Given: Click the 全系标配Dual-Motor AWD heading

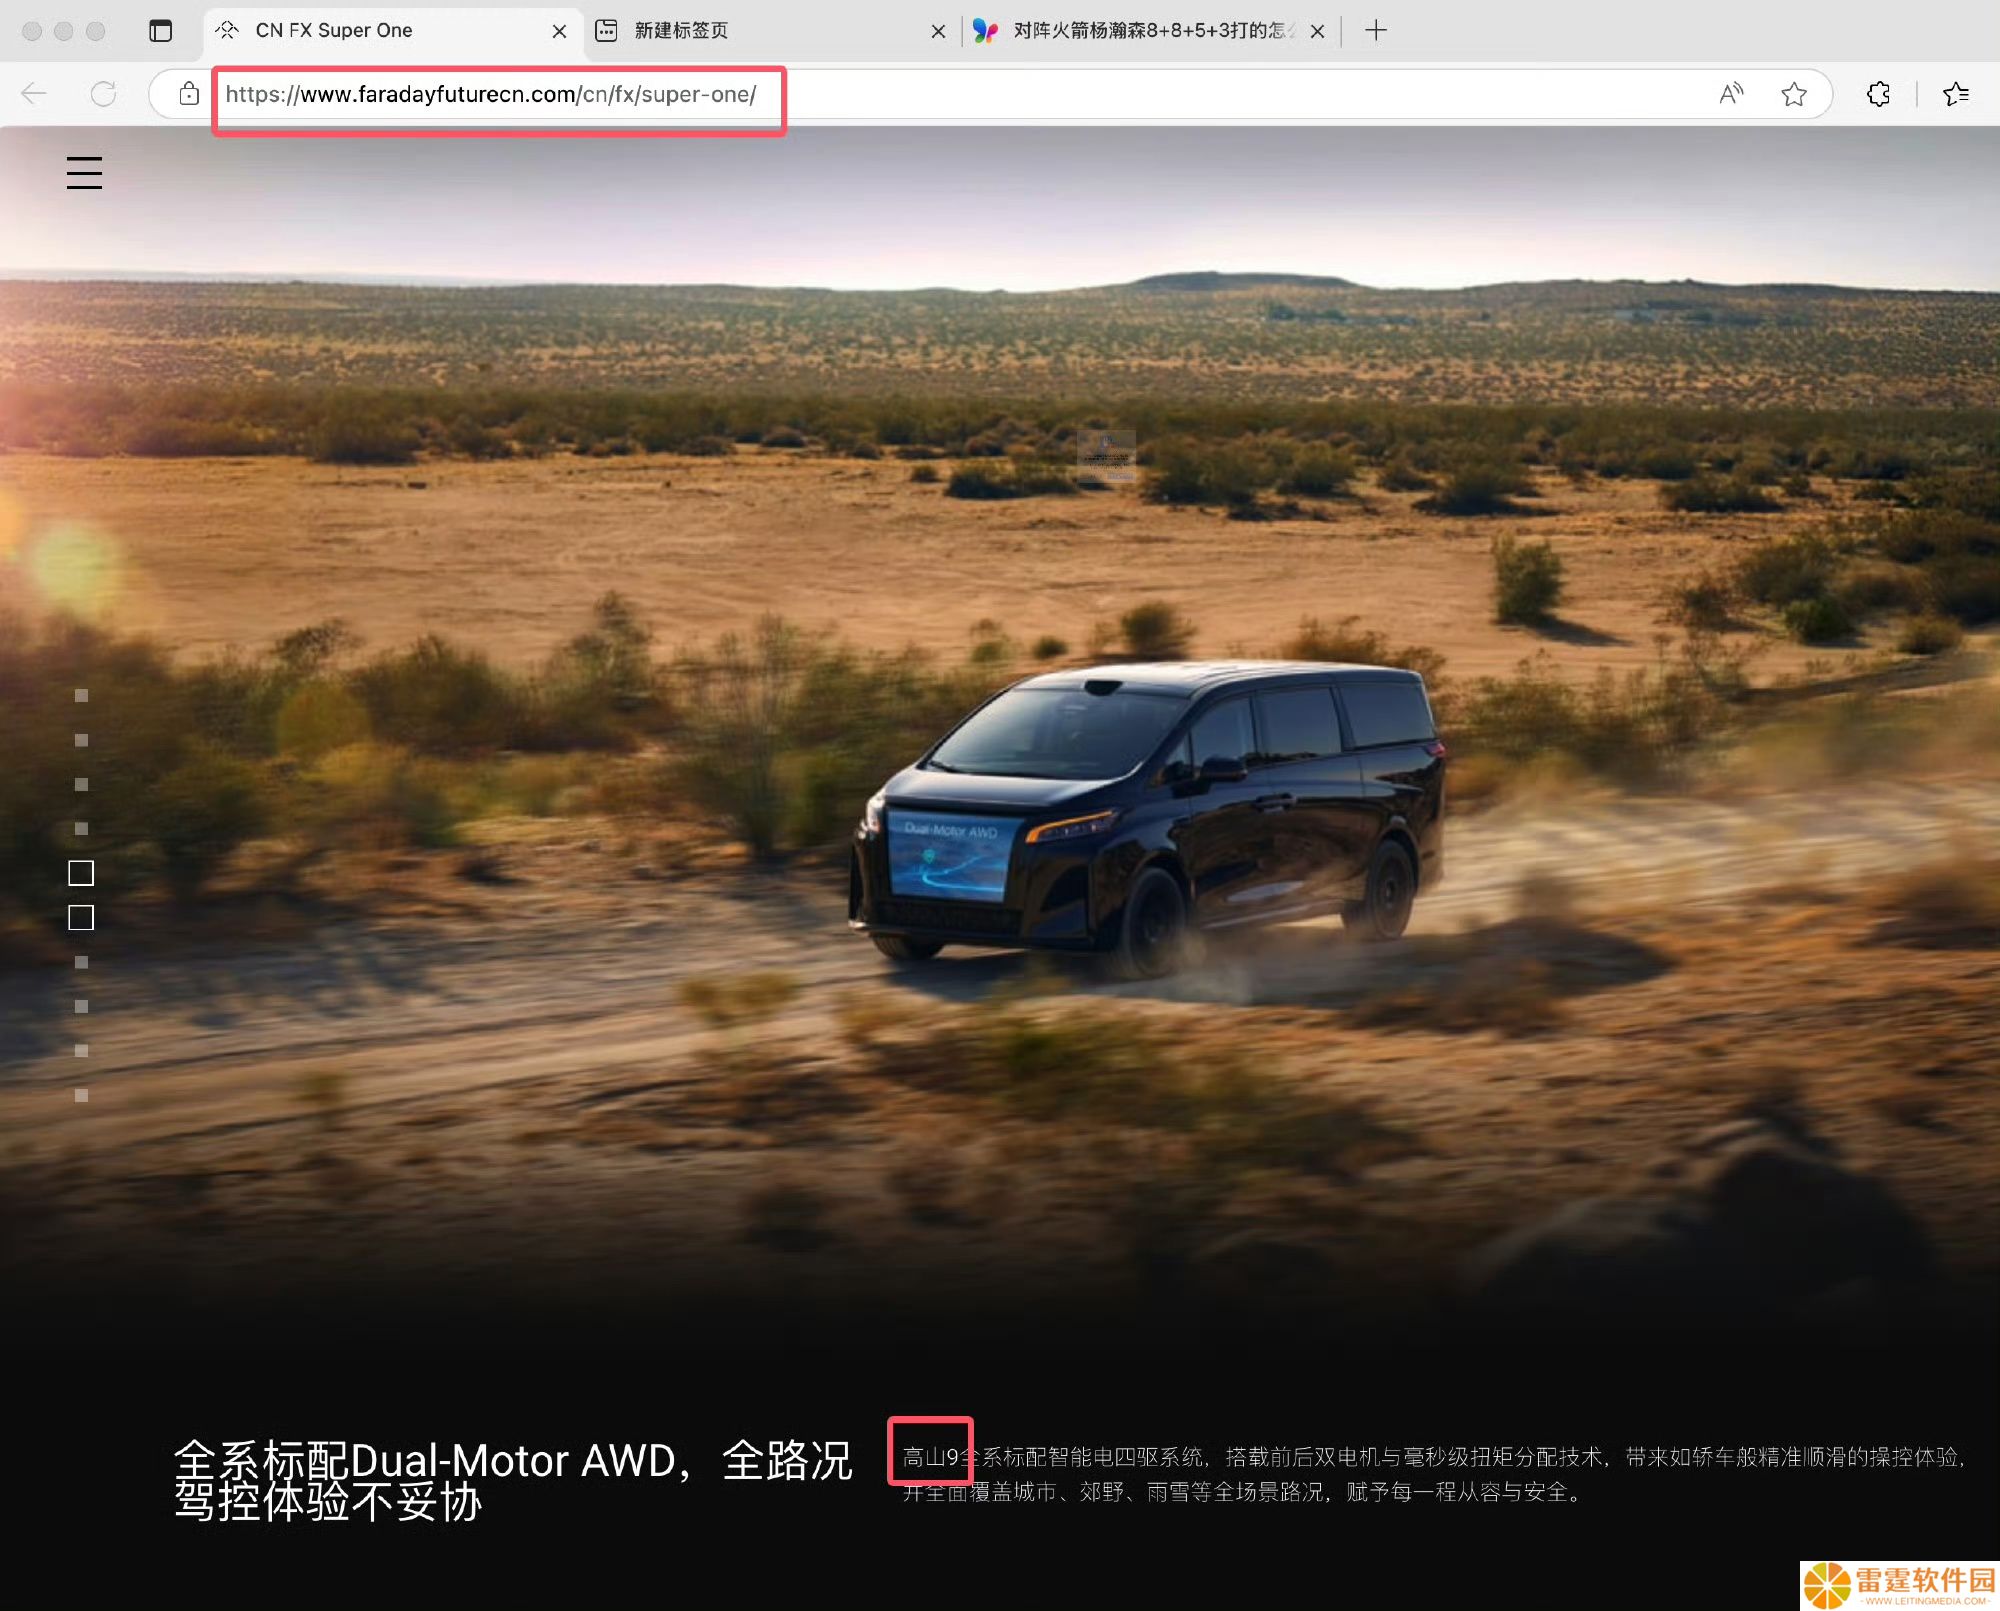Looking at the screenshot, I should click(513, 1480).
